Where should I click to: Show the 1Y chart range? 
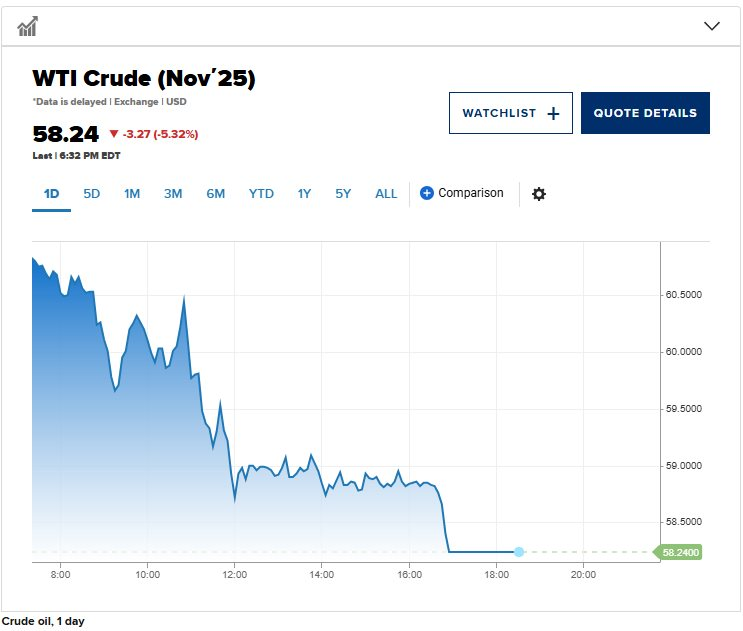click(x=304, y=194)
